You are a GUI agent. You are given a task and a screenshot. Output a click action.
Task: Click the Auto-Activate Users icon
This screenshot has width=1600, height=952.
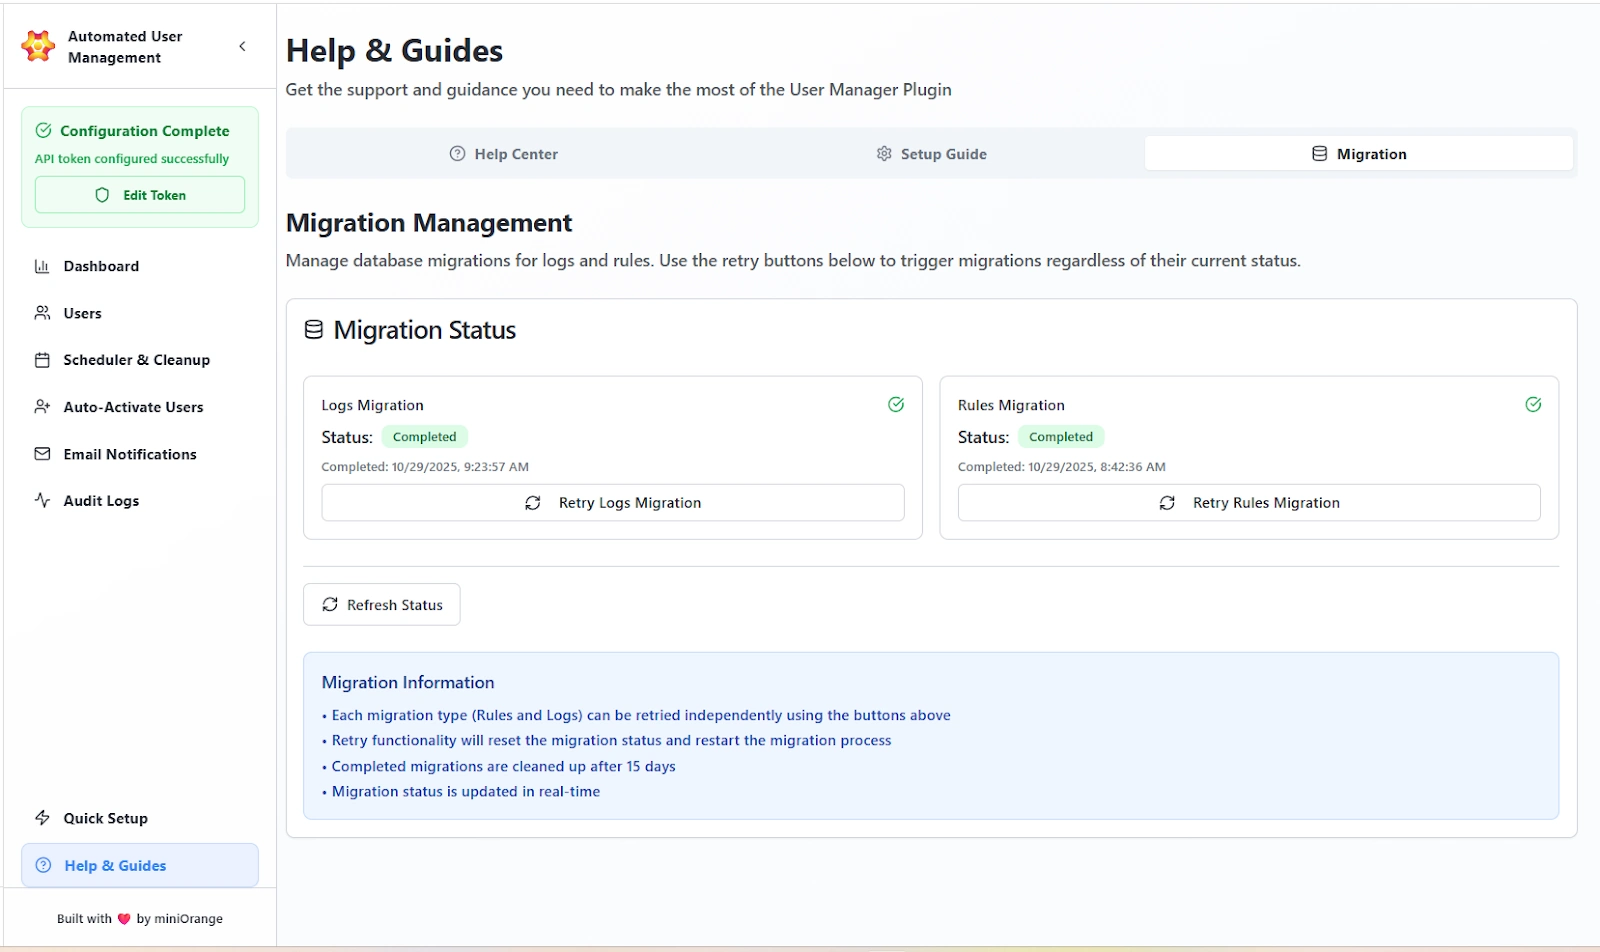[x=42, y=407]
